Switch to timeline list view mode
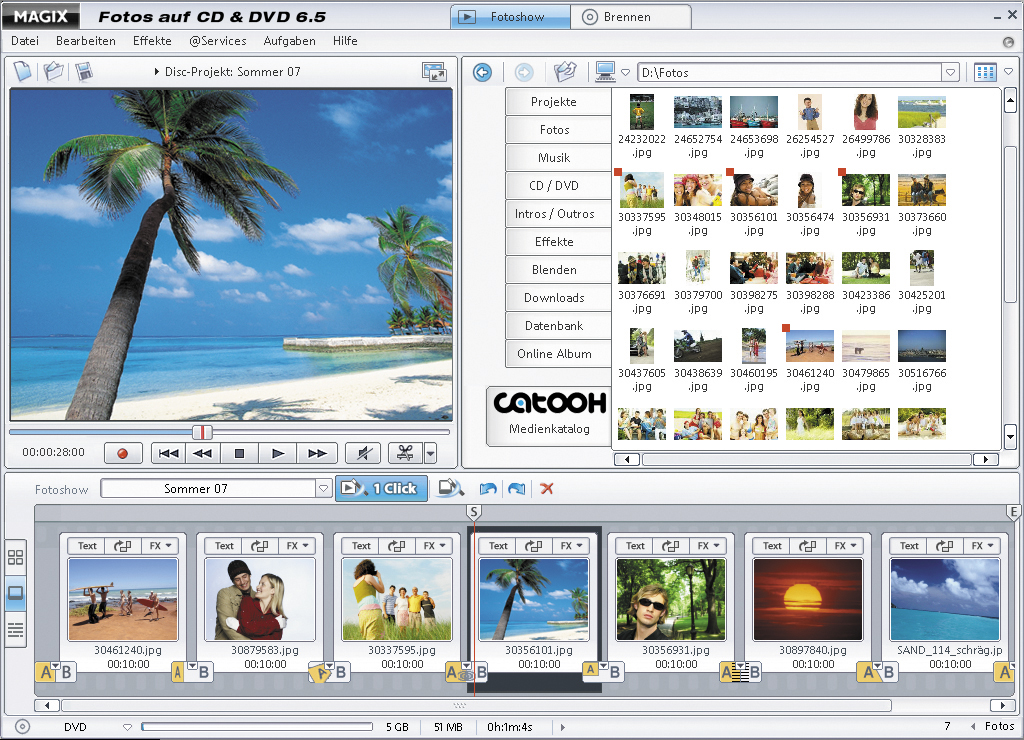 (x=16, y=629)
